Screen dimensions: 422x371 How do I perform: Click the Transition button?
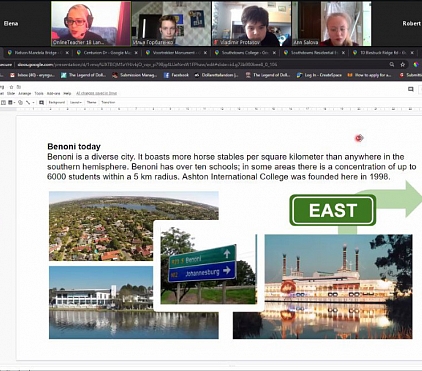point(108,102)
